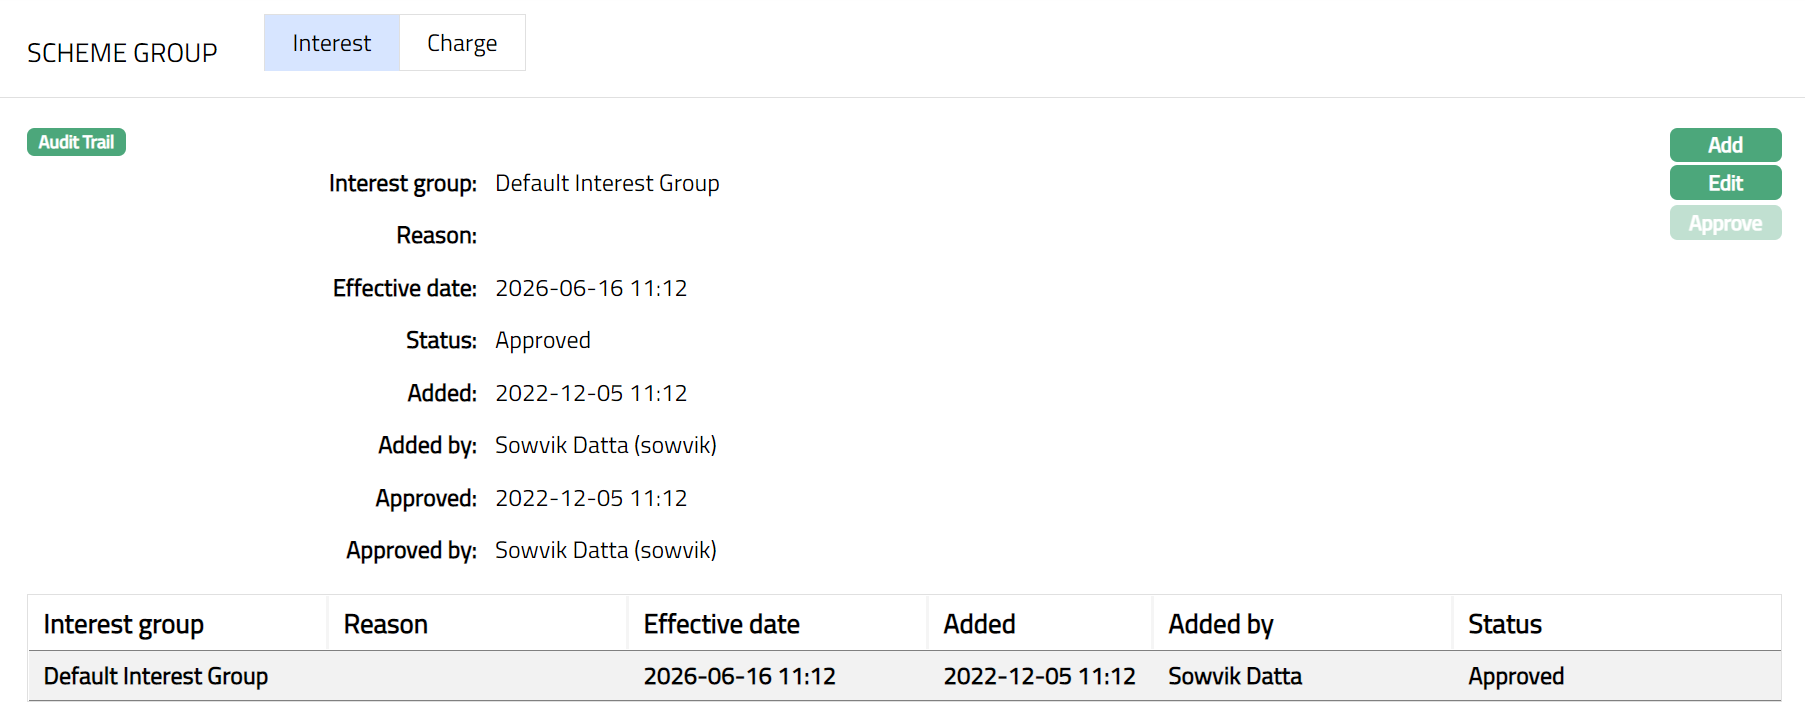This screenshot has height=714, width=1805.
Task: Sort table by Effective date header
Action: coord(721,624)
